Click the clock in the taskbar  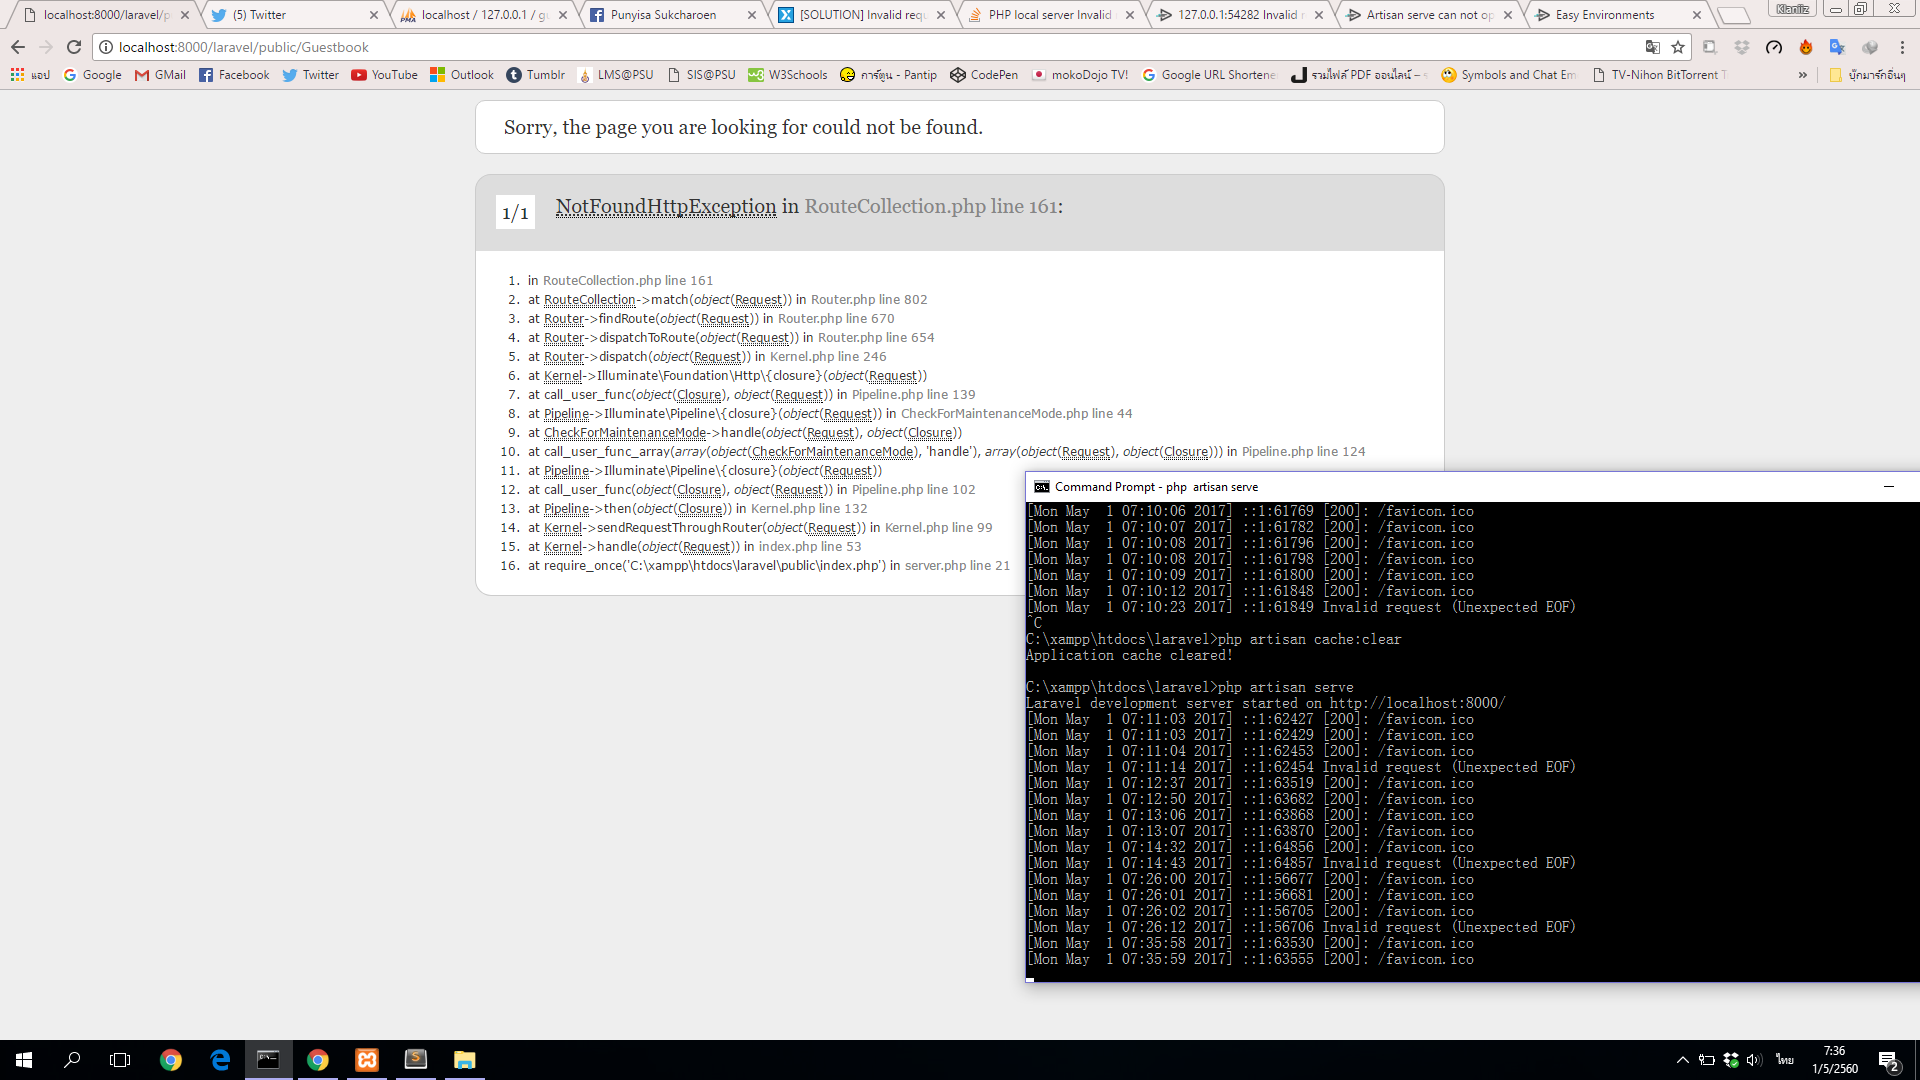pyautogui.click(x=1835, y=1060)
